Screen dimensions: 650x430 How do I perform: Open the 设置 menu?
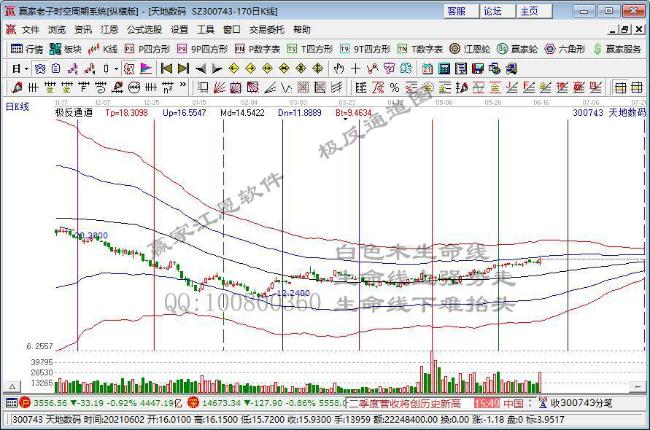point(179,29)
